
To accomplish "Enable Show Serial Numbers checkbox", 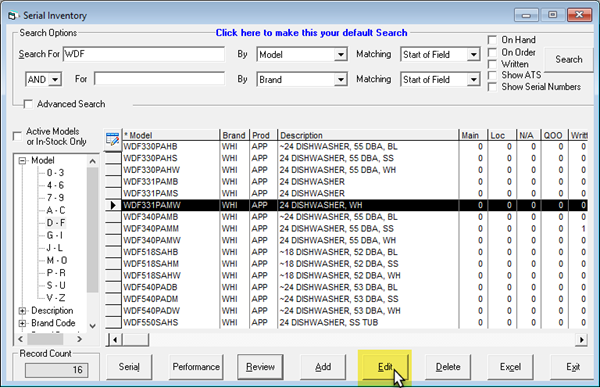I will [492, 87].
